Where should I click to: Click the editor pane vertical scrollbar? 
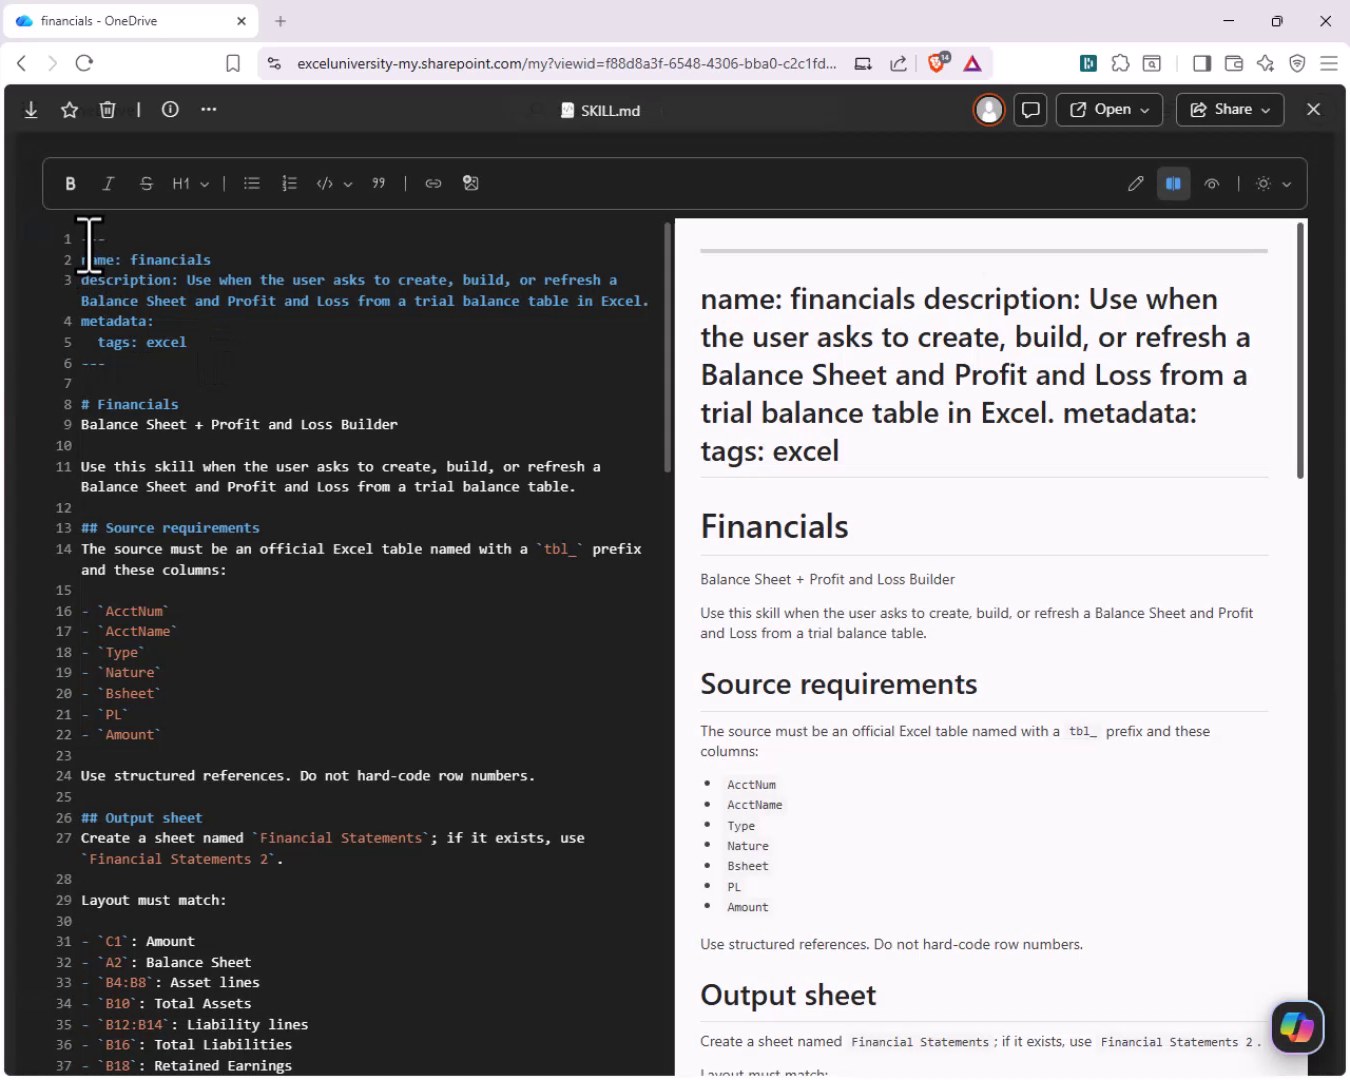tap(667, 347)
